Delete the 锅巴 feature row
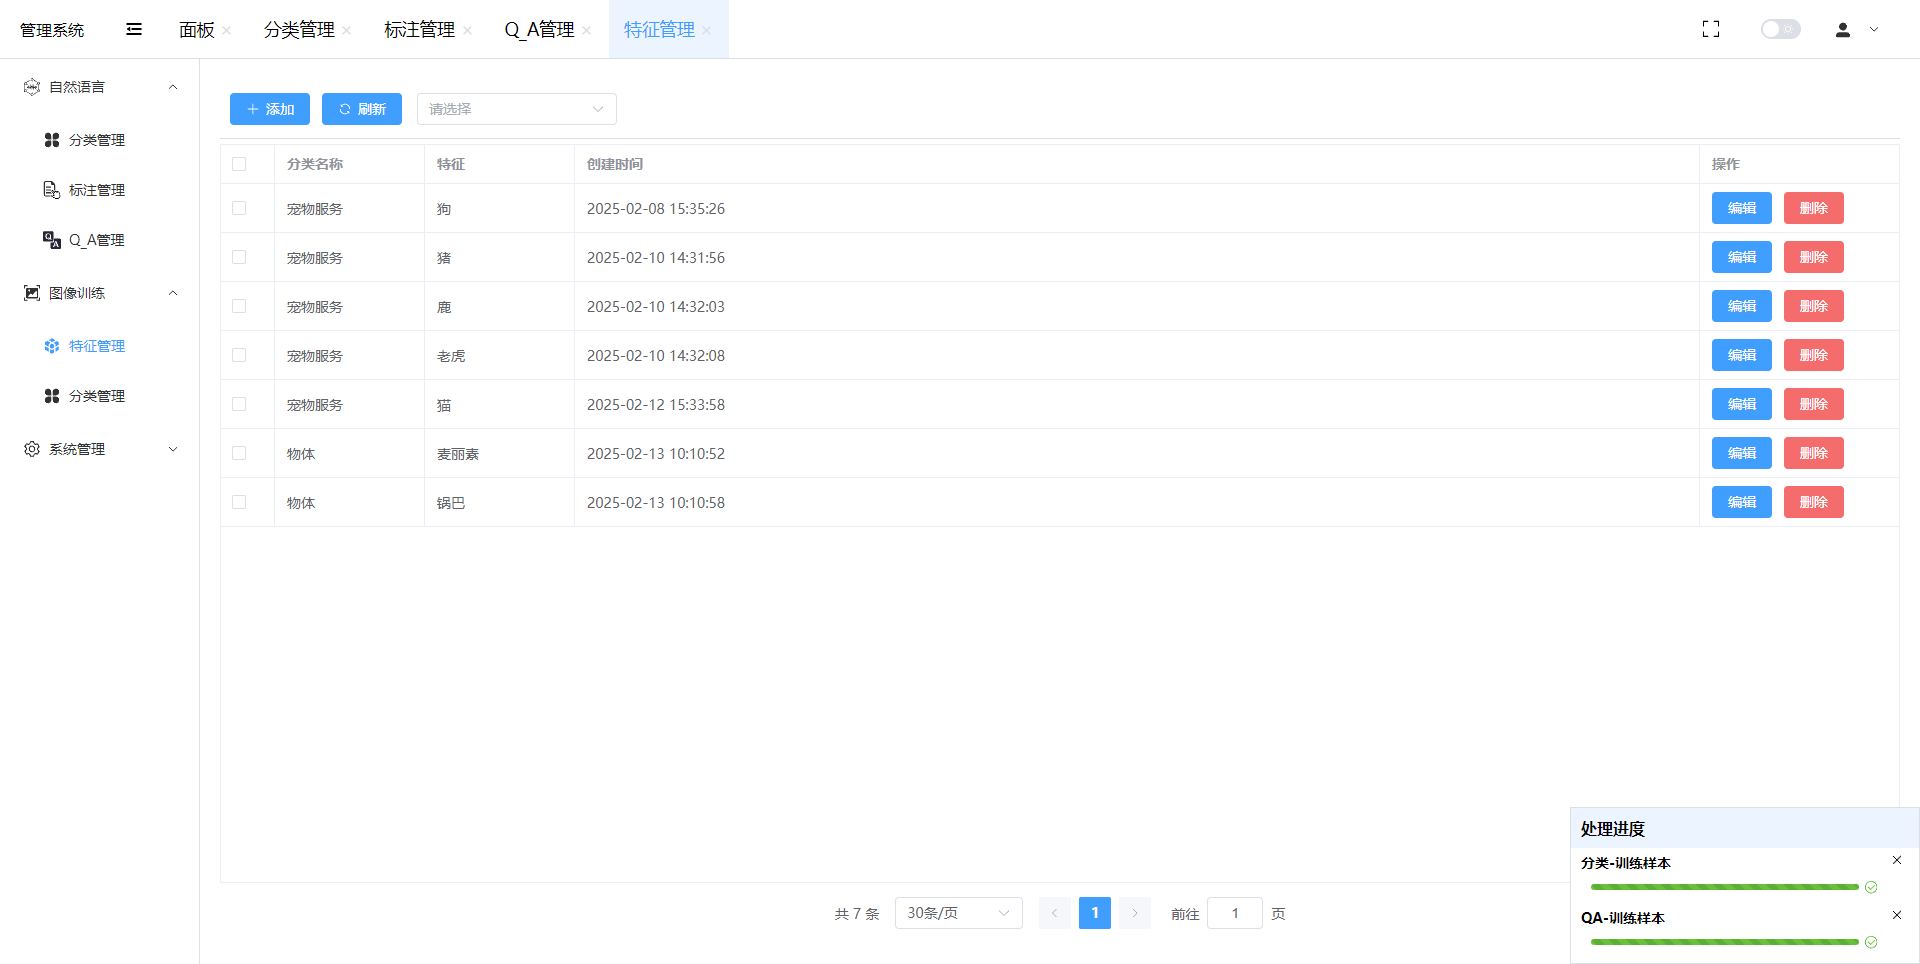Viewport: 1920px width, 964px height. (x=1813, y=502)
